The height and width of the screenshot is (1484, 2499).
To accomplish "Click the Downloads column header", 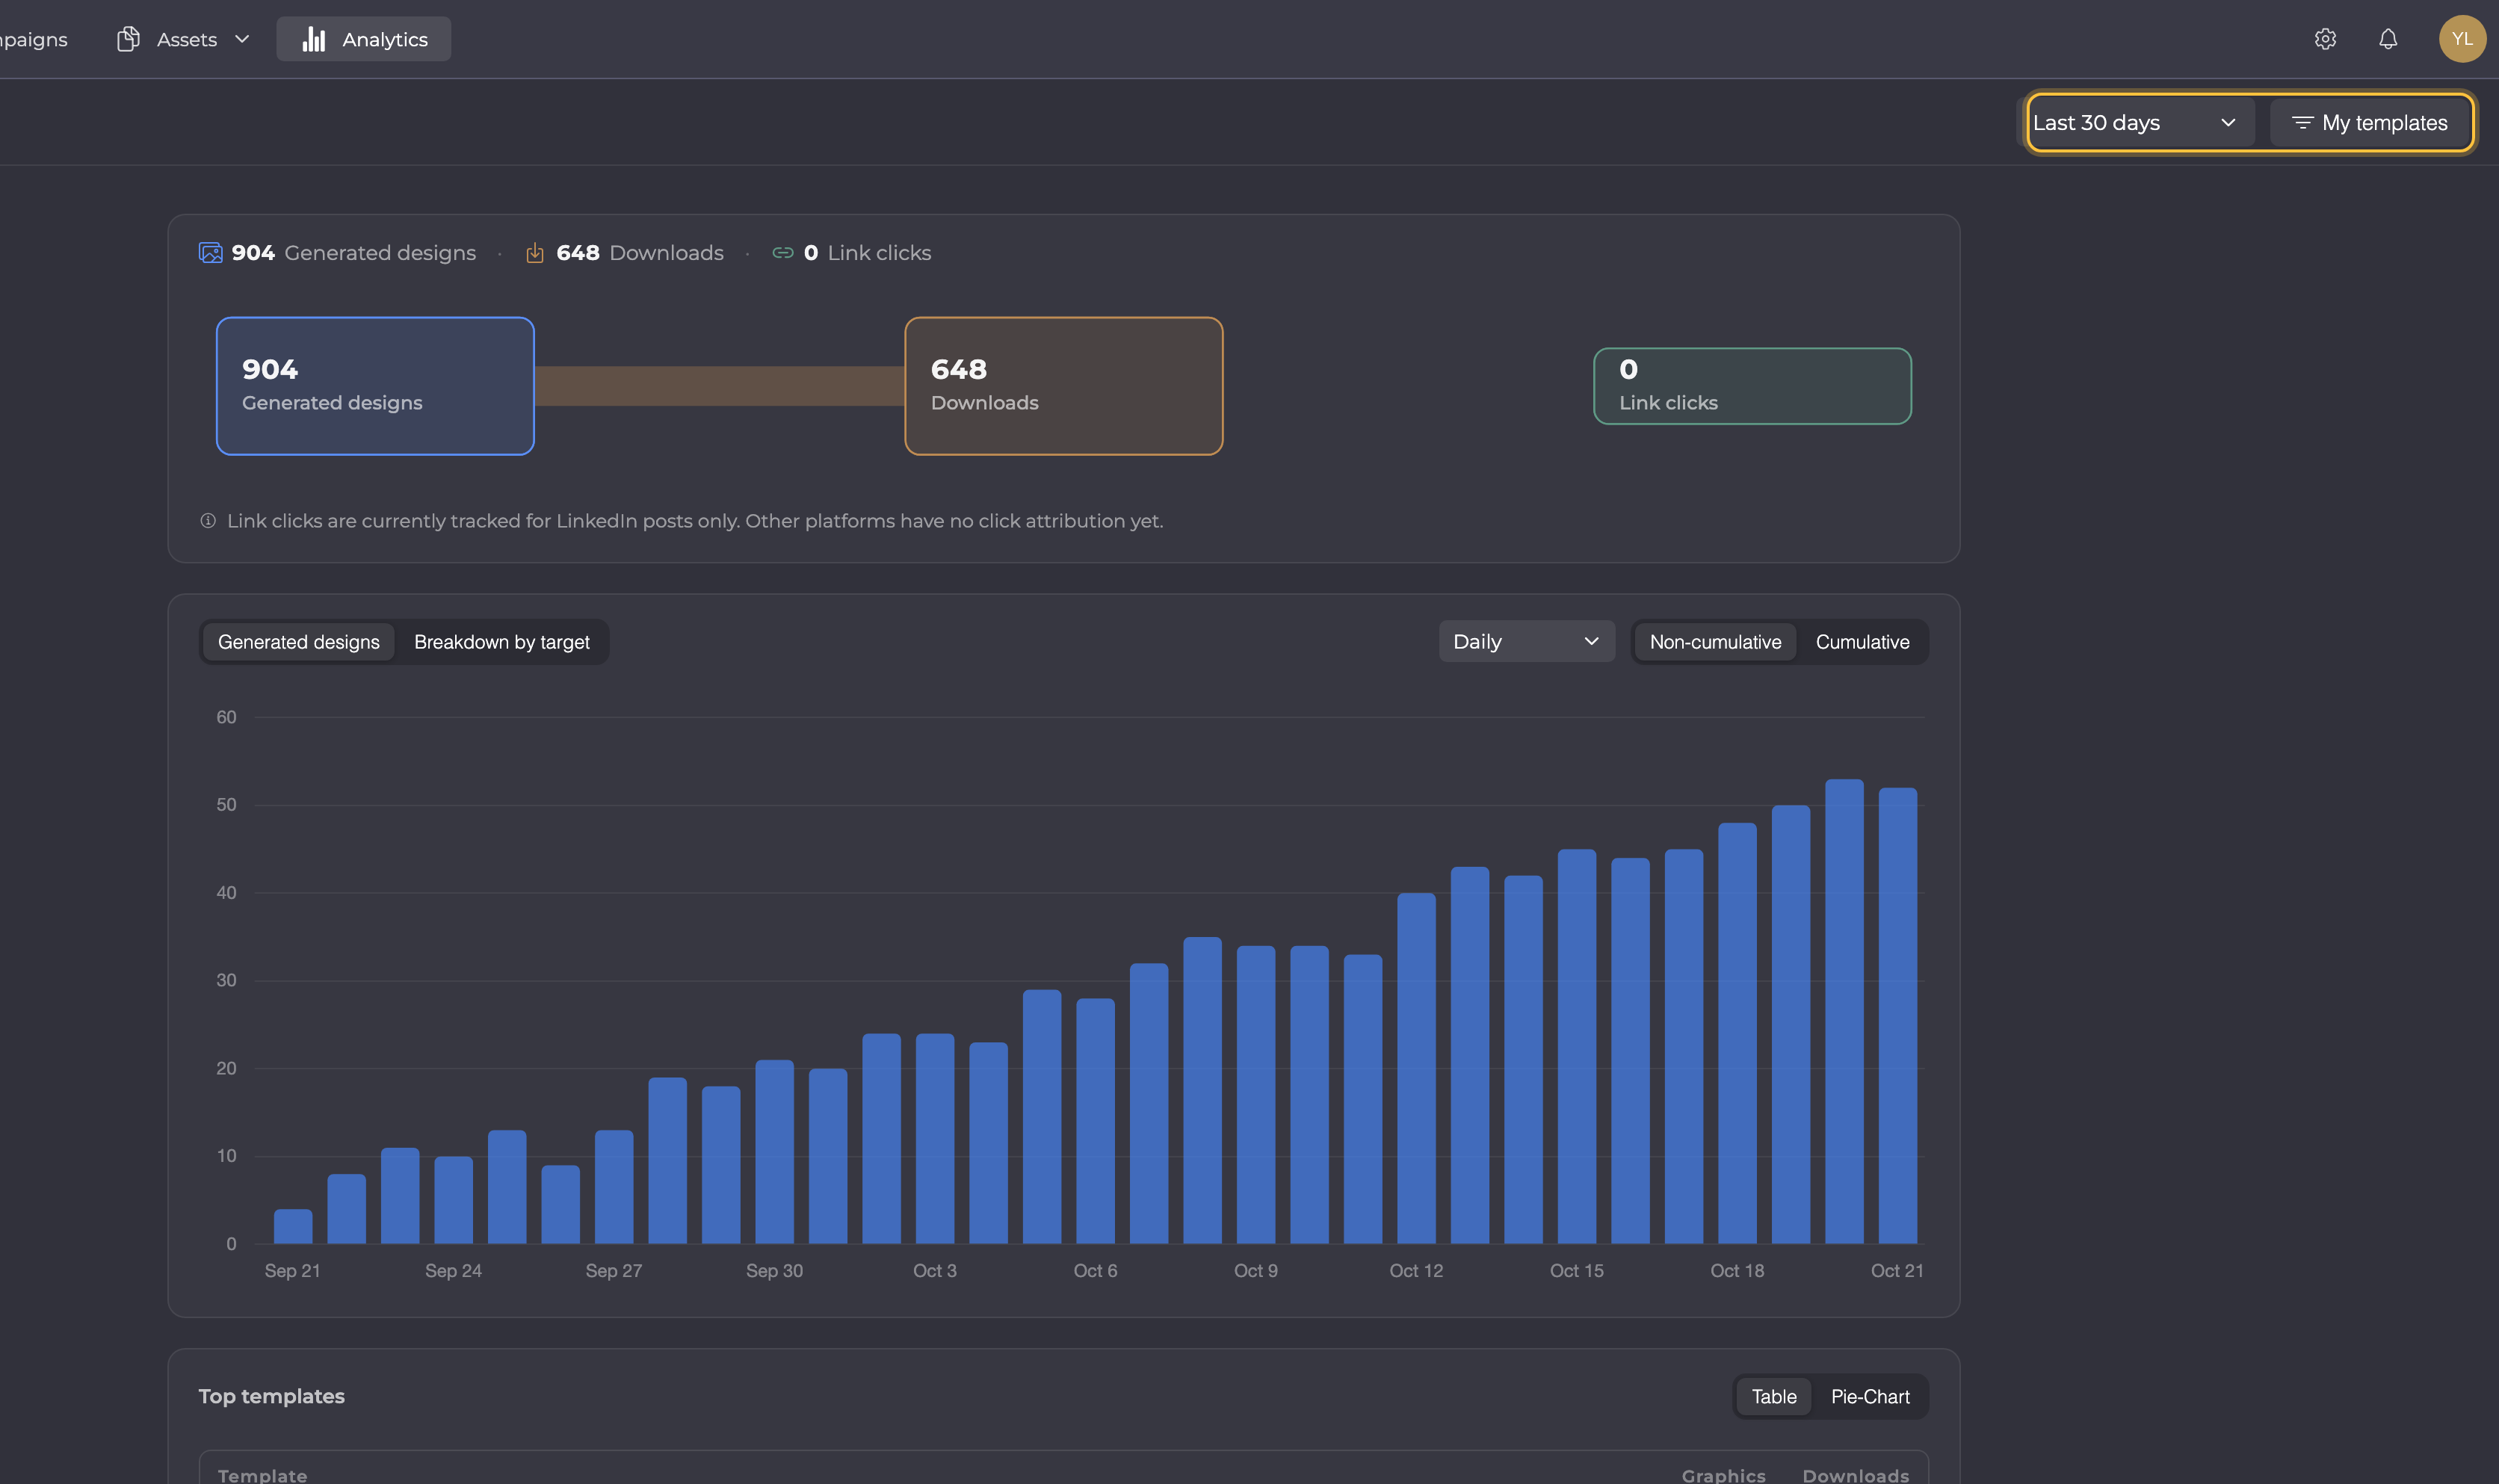I will click(x=1855, y=1475).
